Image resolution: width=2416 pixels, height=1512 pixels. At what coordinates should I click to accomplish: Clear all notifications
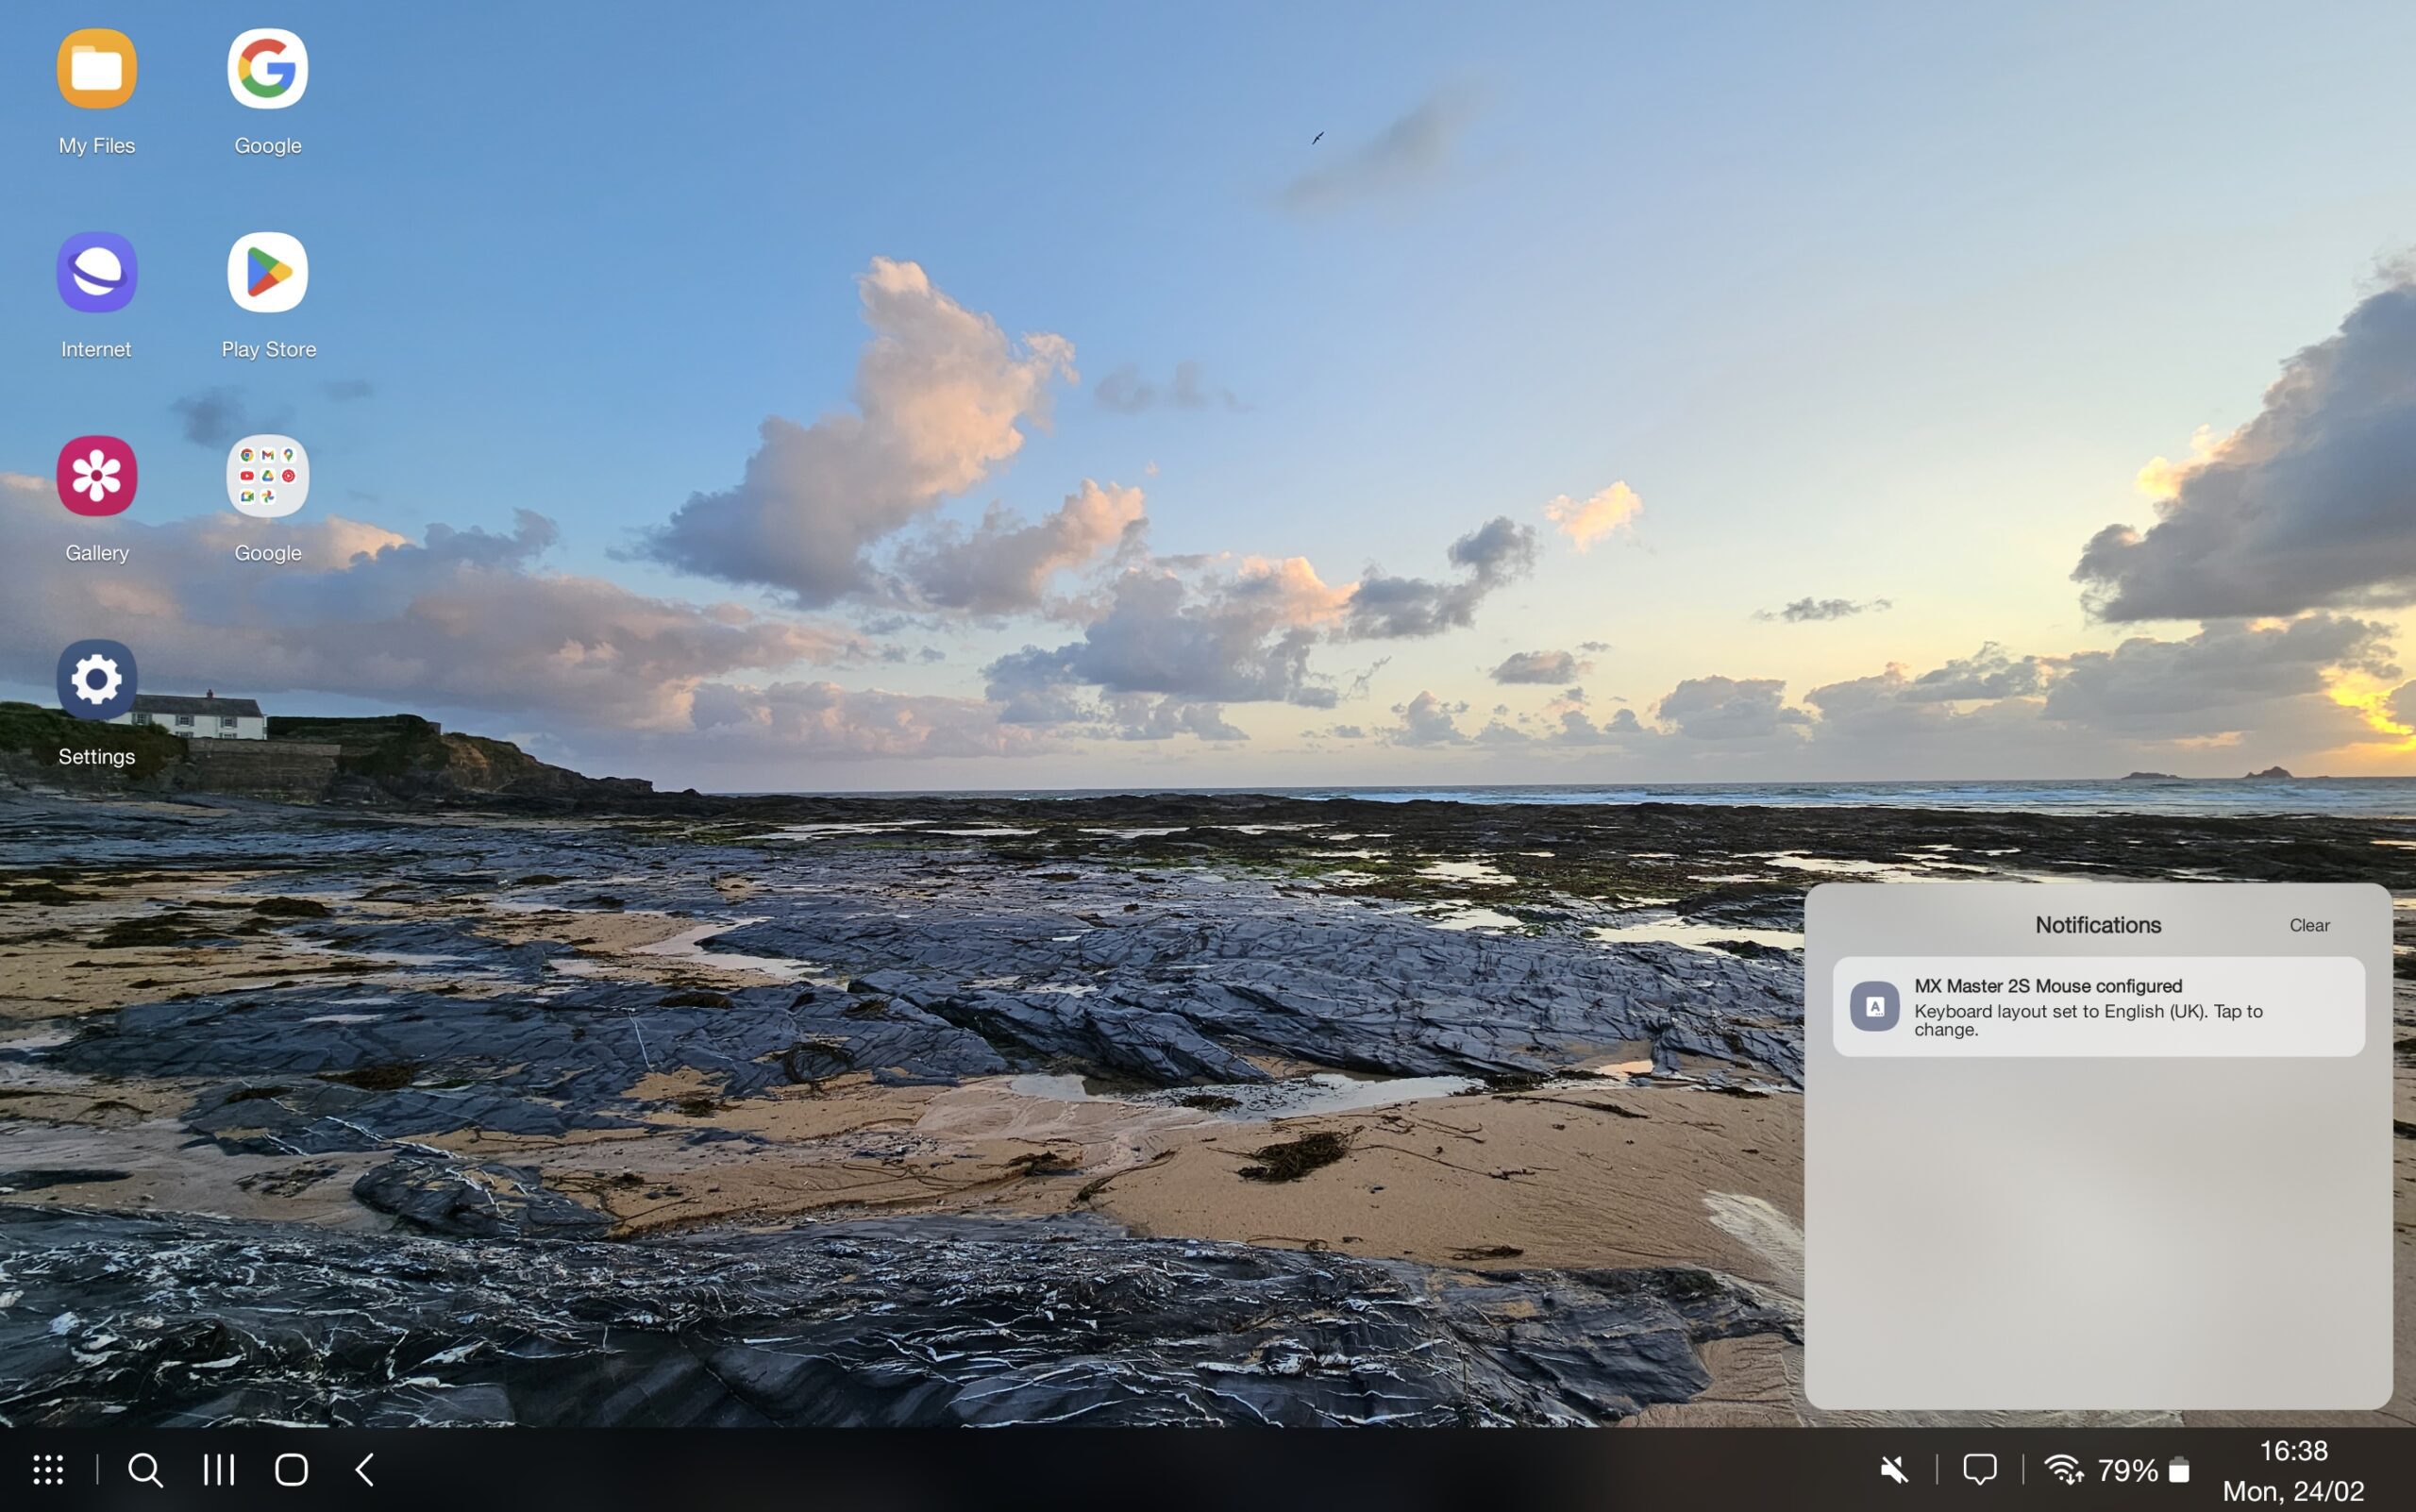[2309, 925]
